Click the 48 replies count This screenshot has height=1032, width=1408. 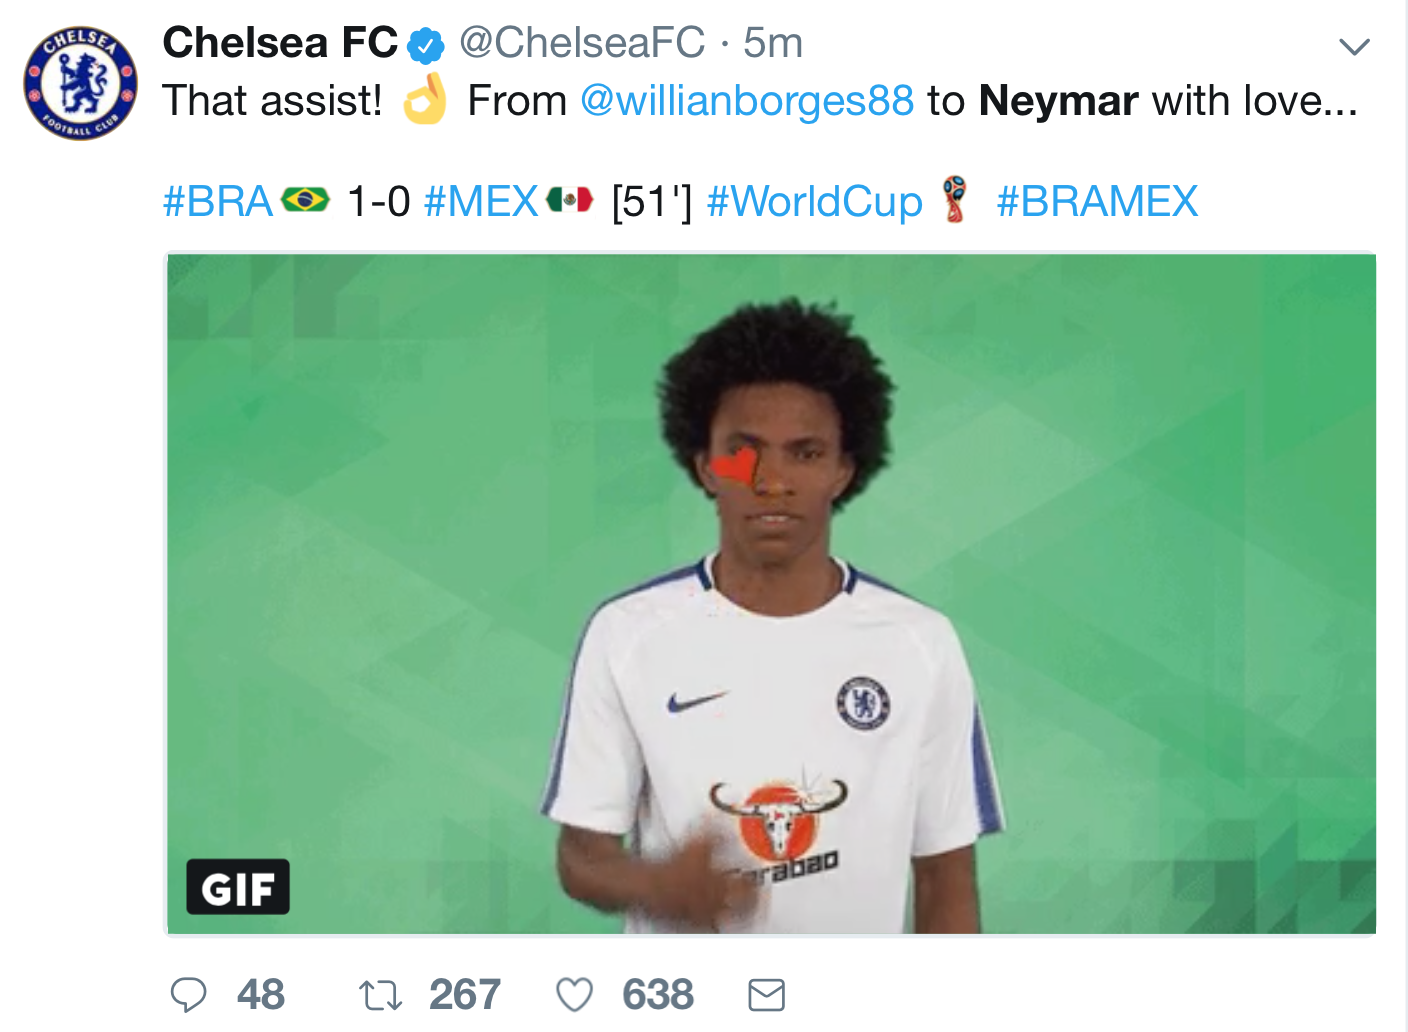point(261,995)
